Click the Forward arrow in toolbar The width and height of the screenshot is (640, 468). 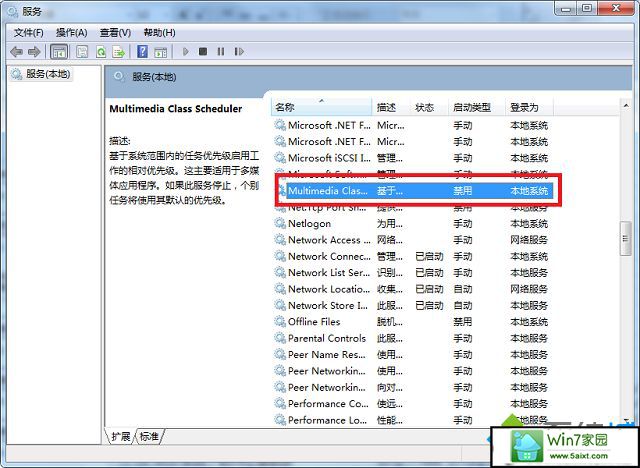(34, 52)
